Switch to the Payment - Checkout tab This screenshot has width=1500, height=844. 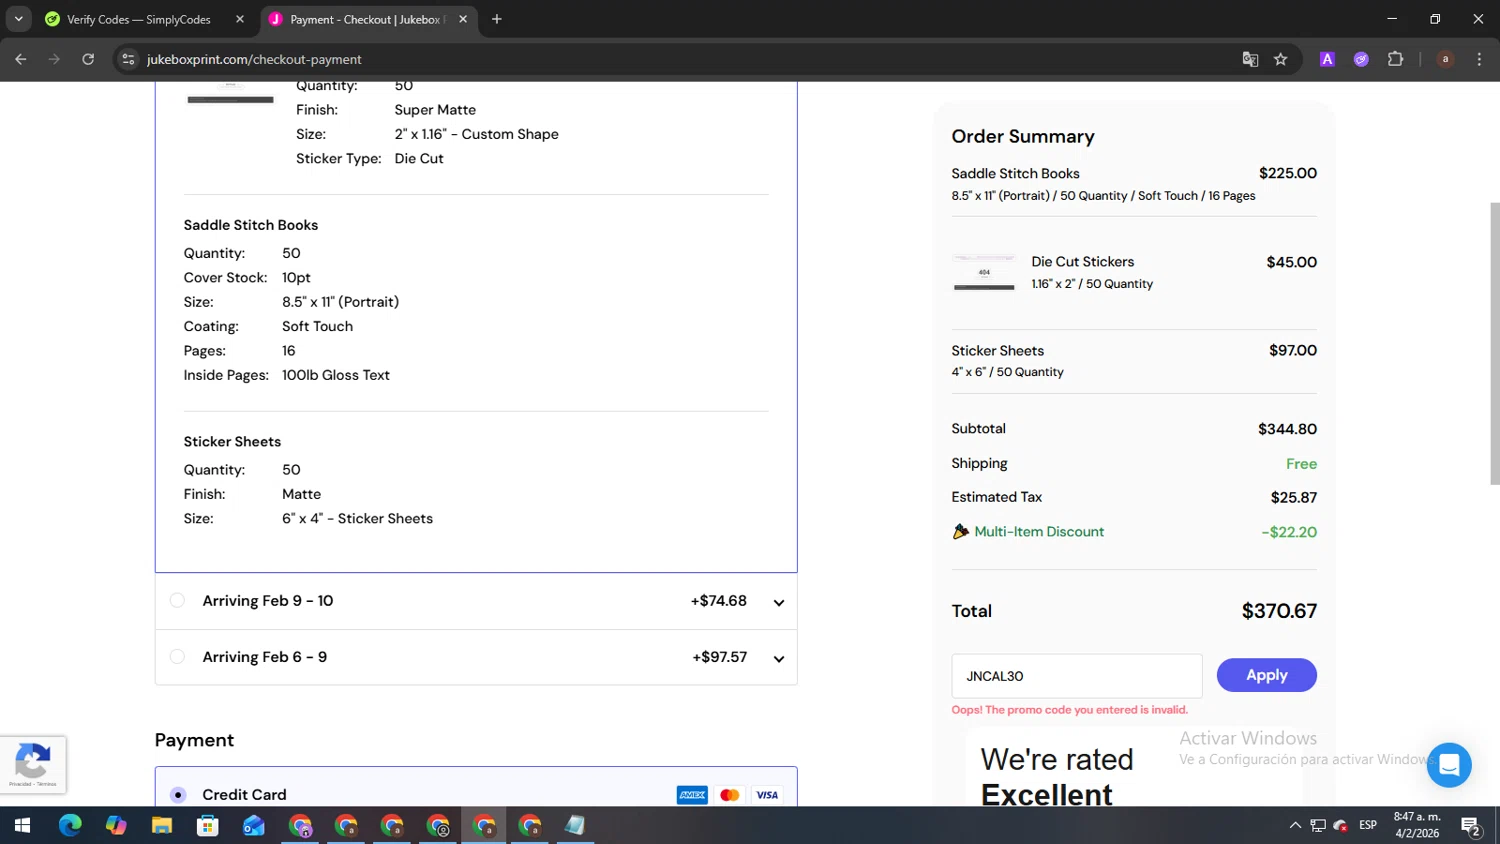(368, 19)
